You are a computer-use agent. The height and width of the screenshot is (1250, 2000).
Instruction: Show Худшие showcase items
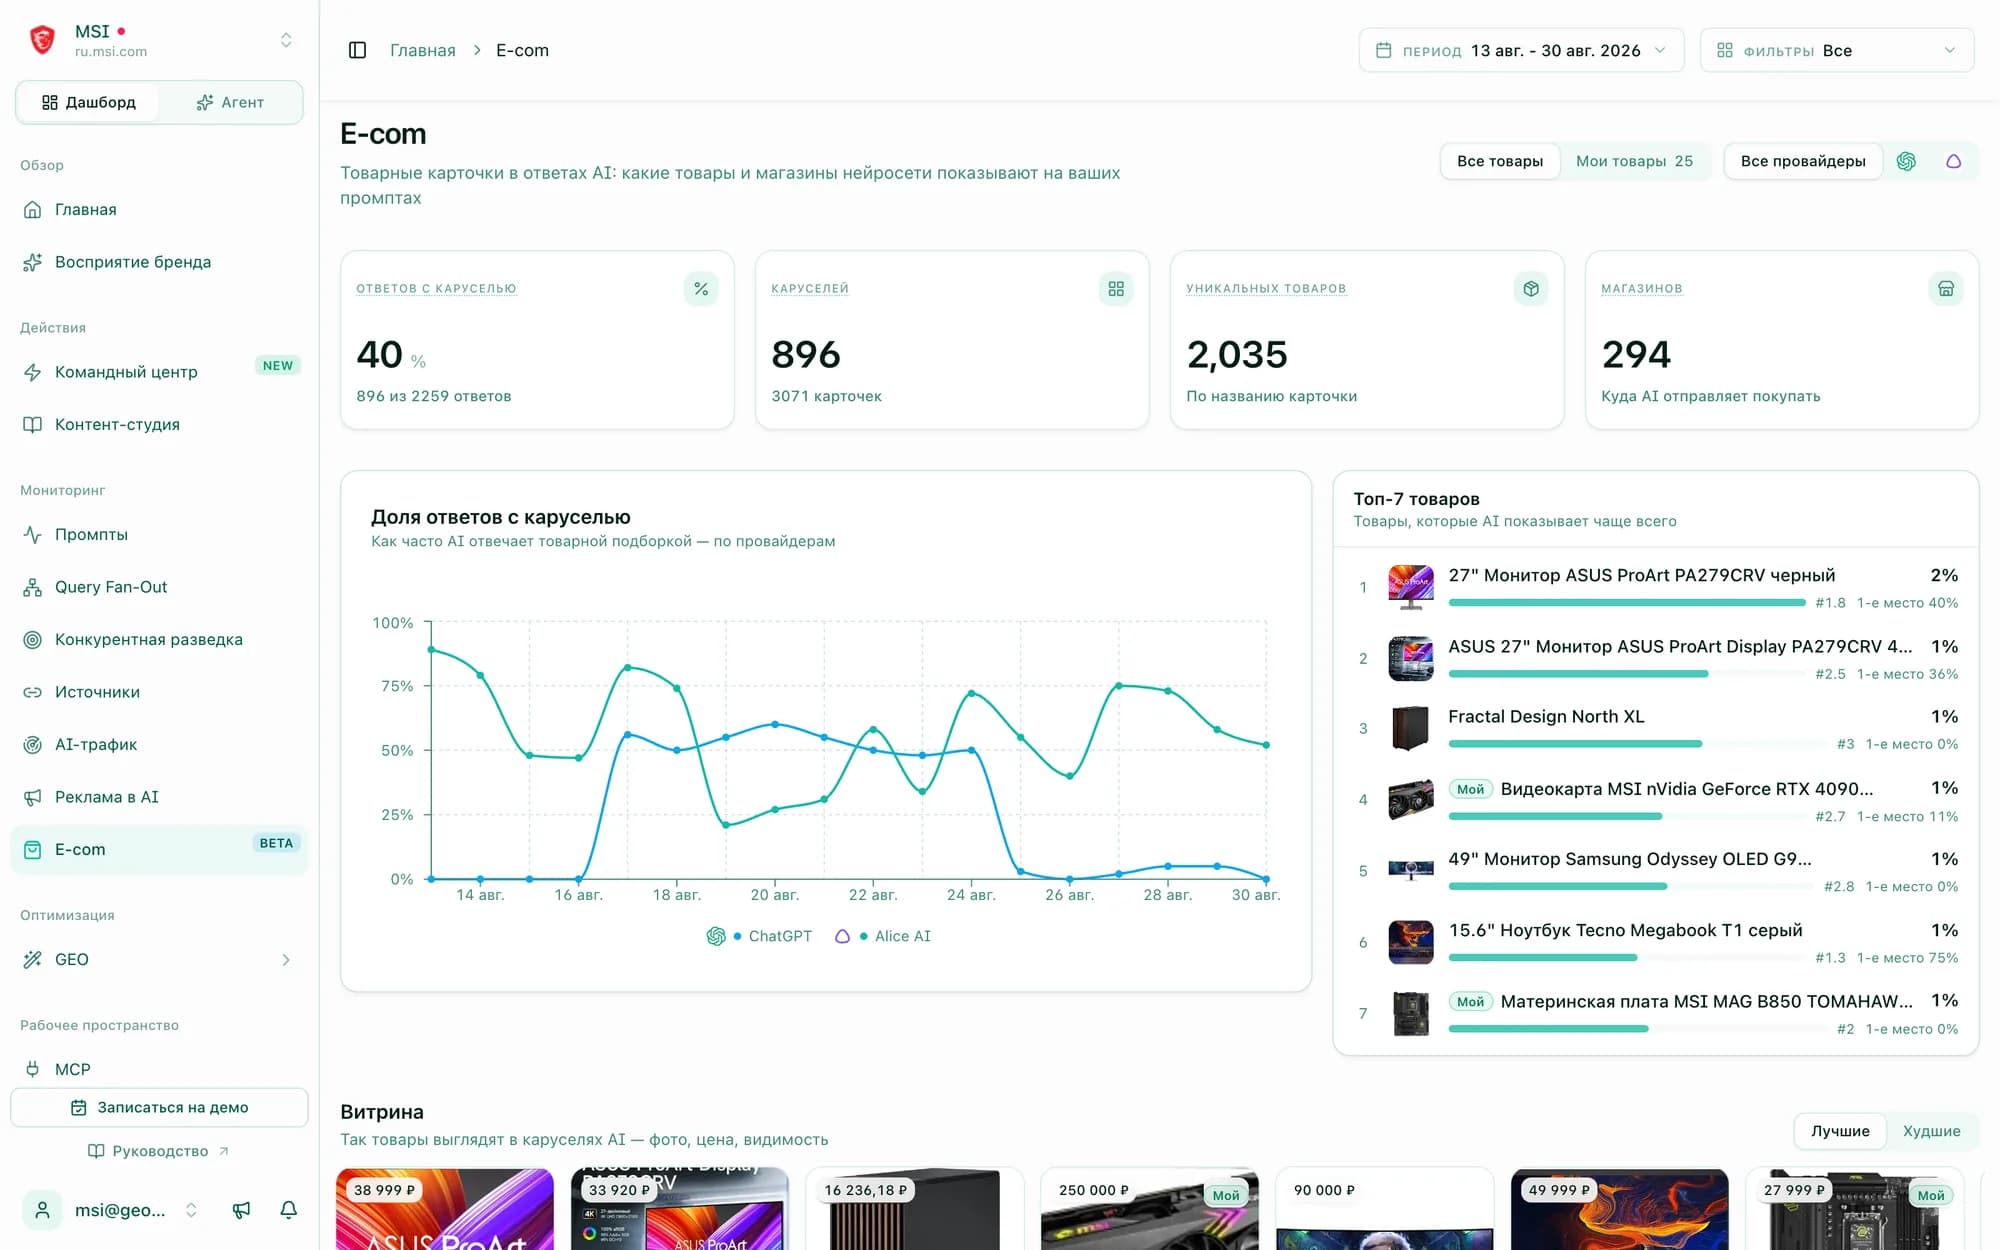(x=1931, y=1131)
